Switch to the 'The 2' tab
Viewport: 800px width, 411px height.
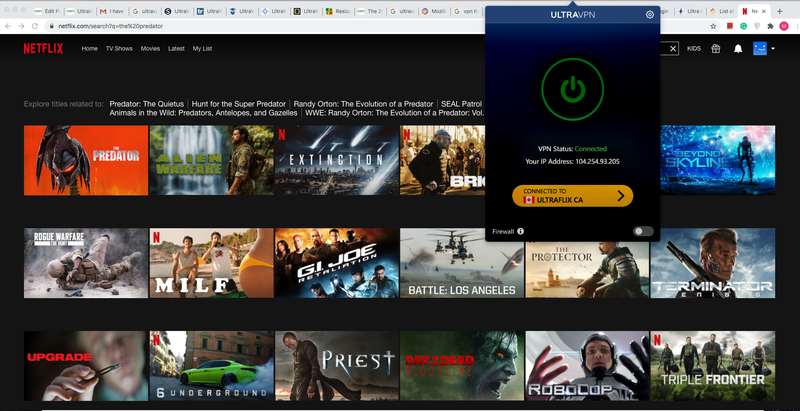(368, 11)
